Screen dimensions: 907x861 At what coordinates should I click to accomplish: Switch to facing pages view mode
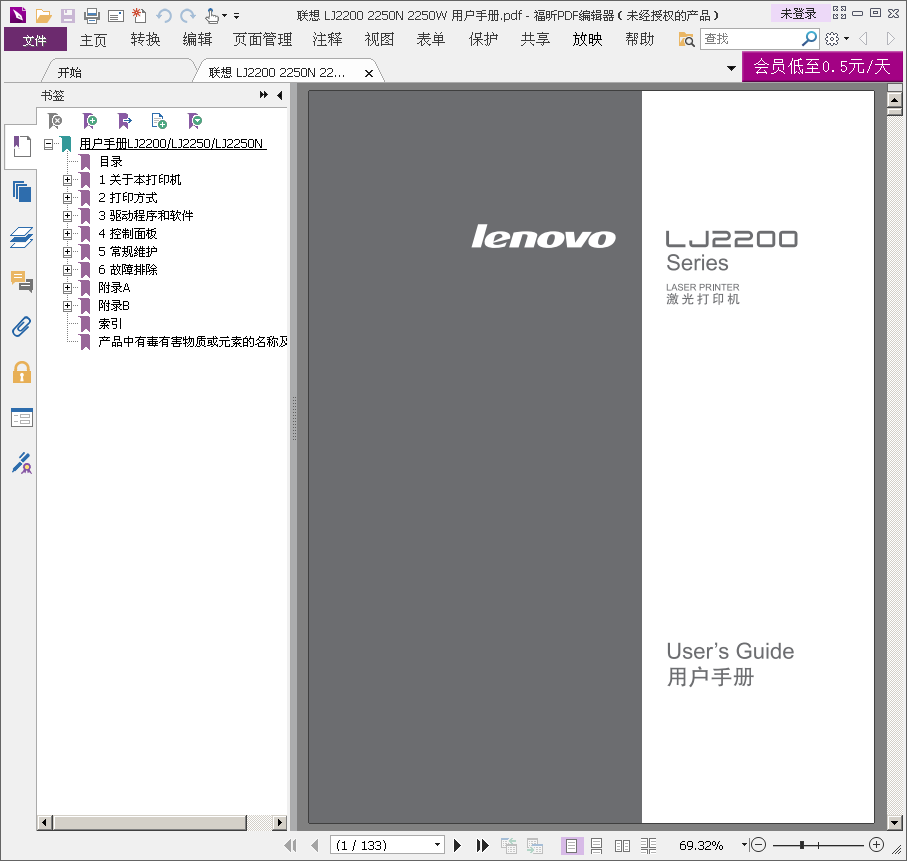(622, 846)
